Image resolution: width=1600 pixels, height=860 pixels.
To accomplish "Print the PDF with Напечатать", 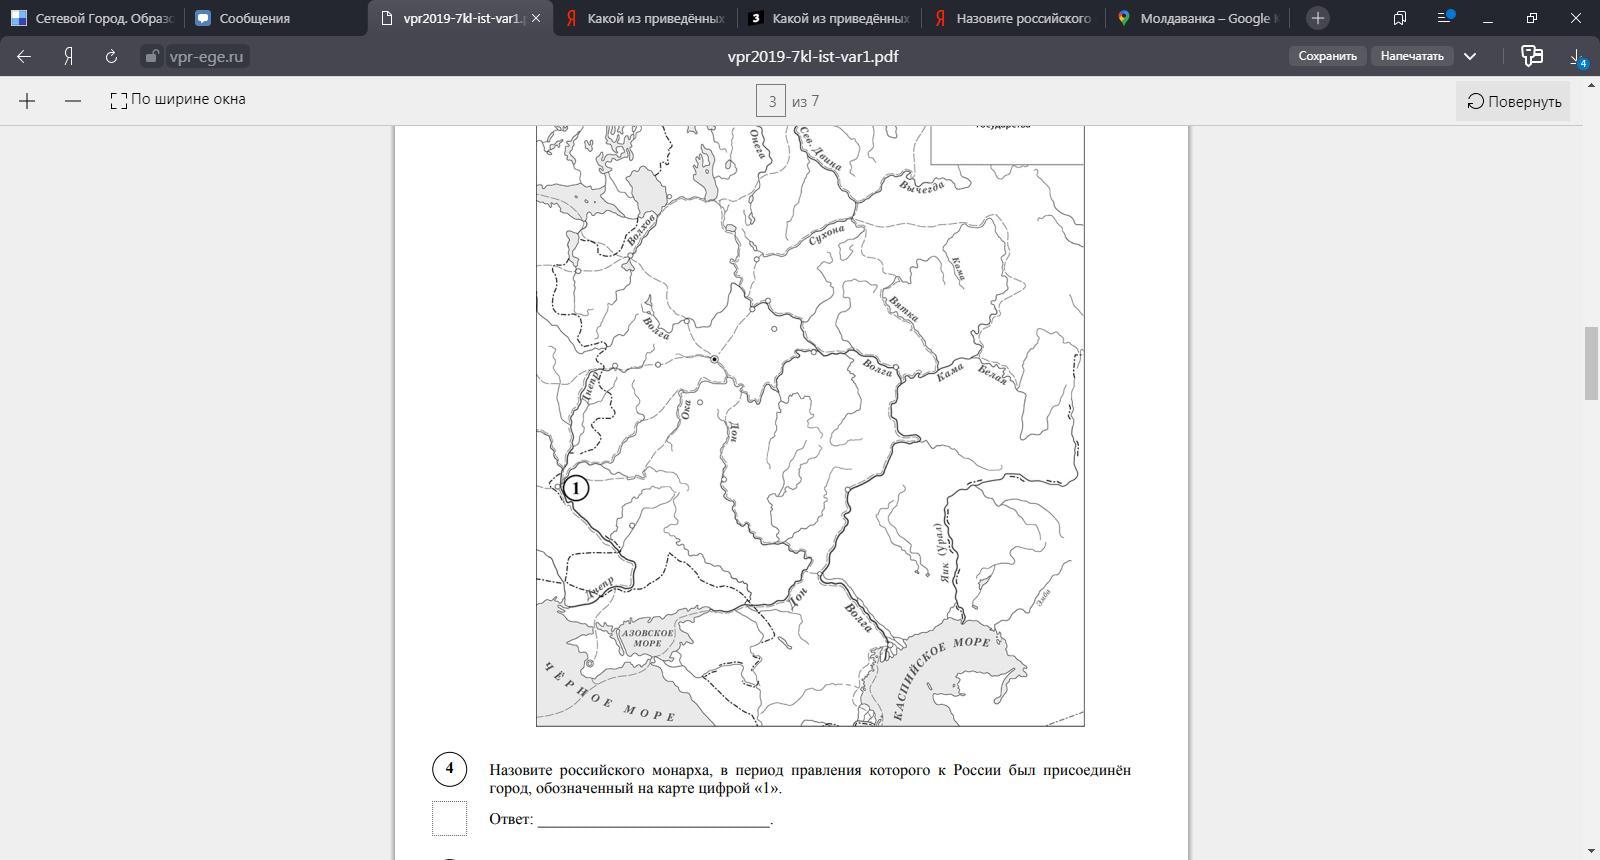I will [x=1412, y=56].
